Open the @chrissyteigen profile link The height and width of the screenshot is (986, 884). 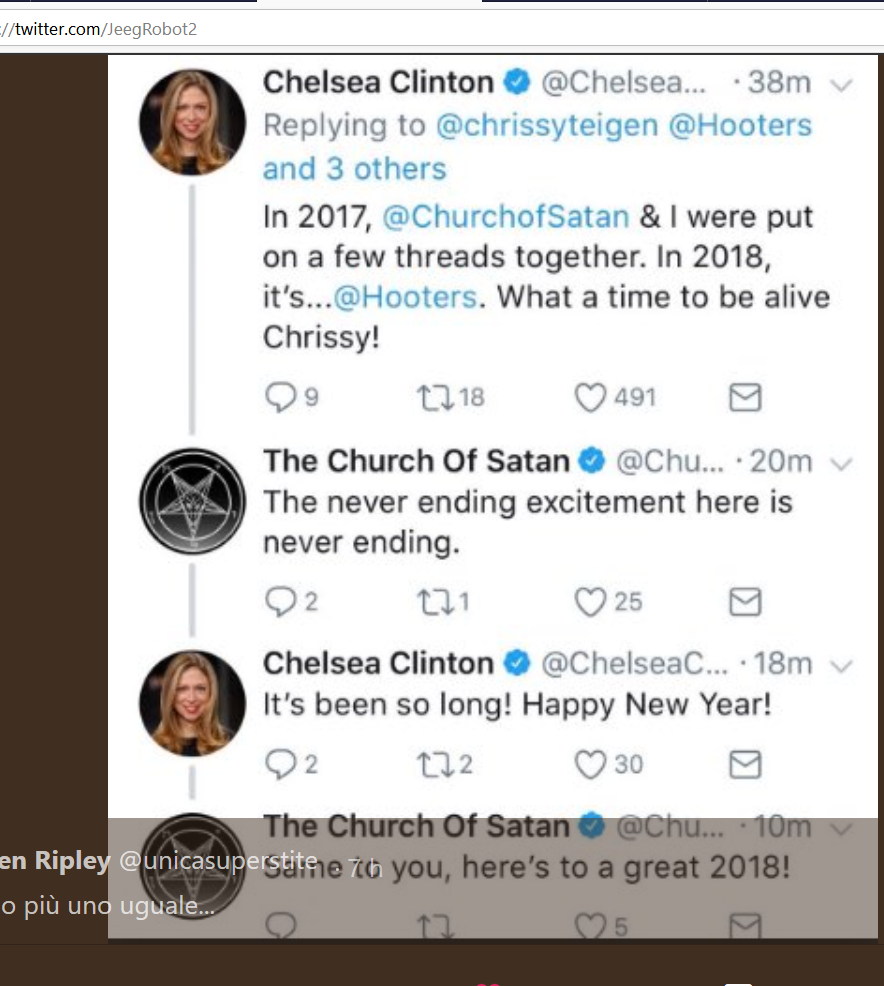point(546,127)
